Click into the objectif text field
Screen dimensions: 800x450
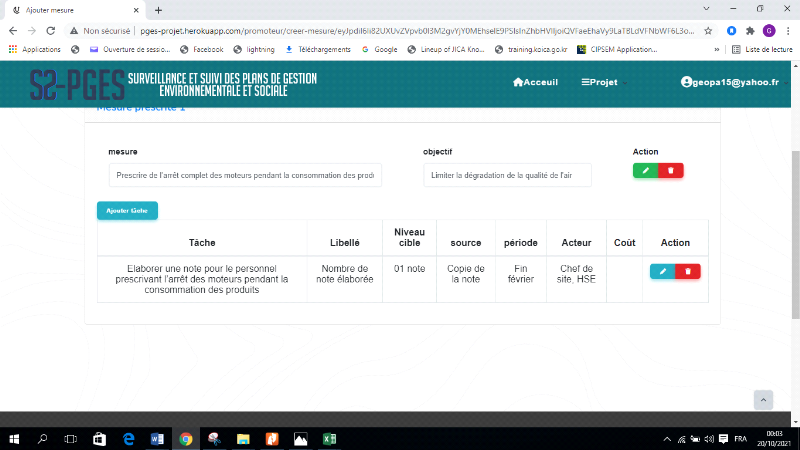pos(507,175)
